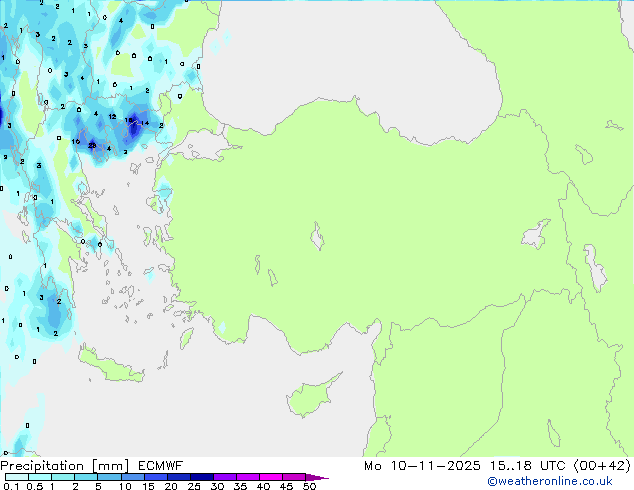This screenshot has height=490, width=634.
Task: Click the '30' legend scale value
Action: (x=217, y=486)
